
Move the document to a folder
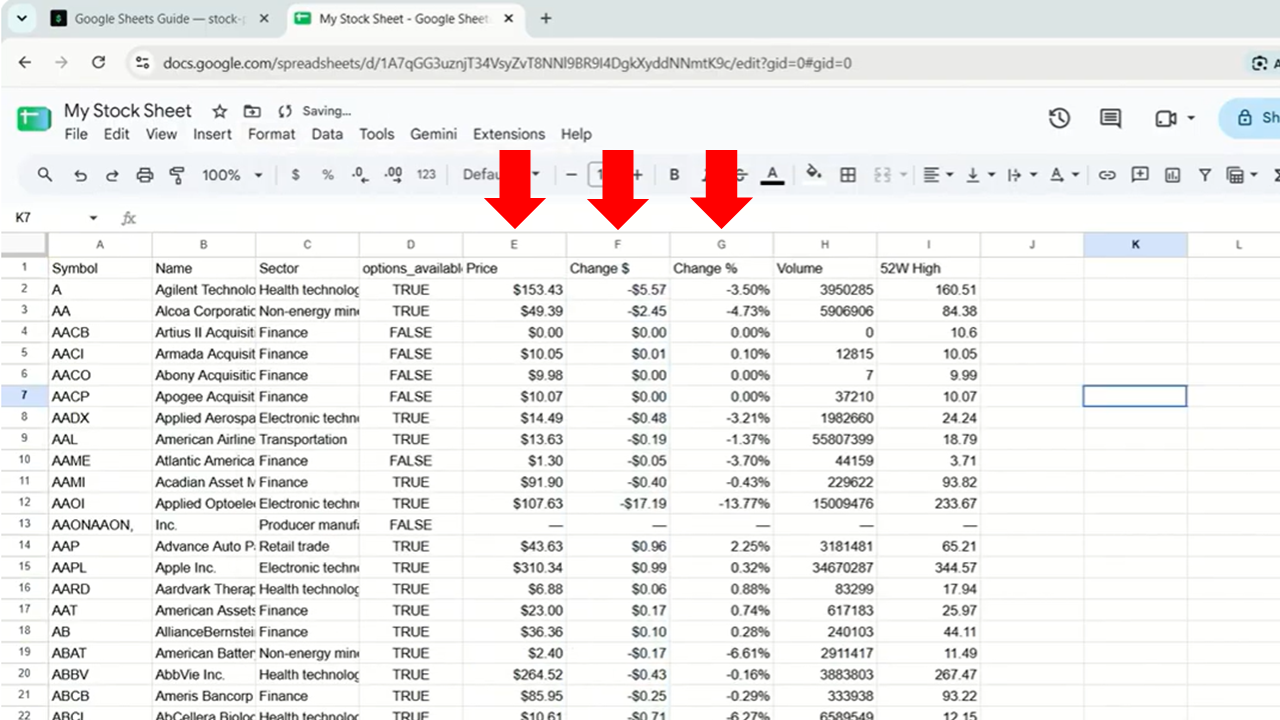point(252,111)
